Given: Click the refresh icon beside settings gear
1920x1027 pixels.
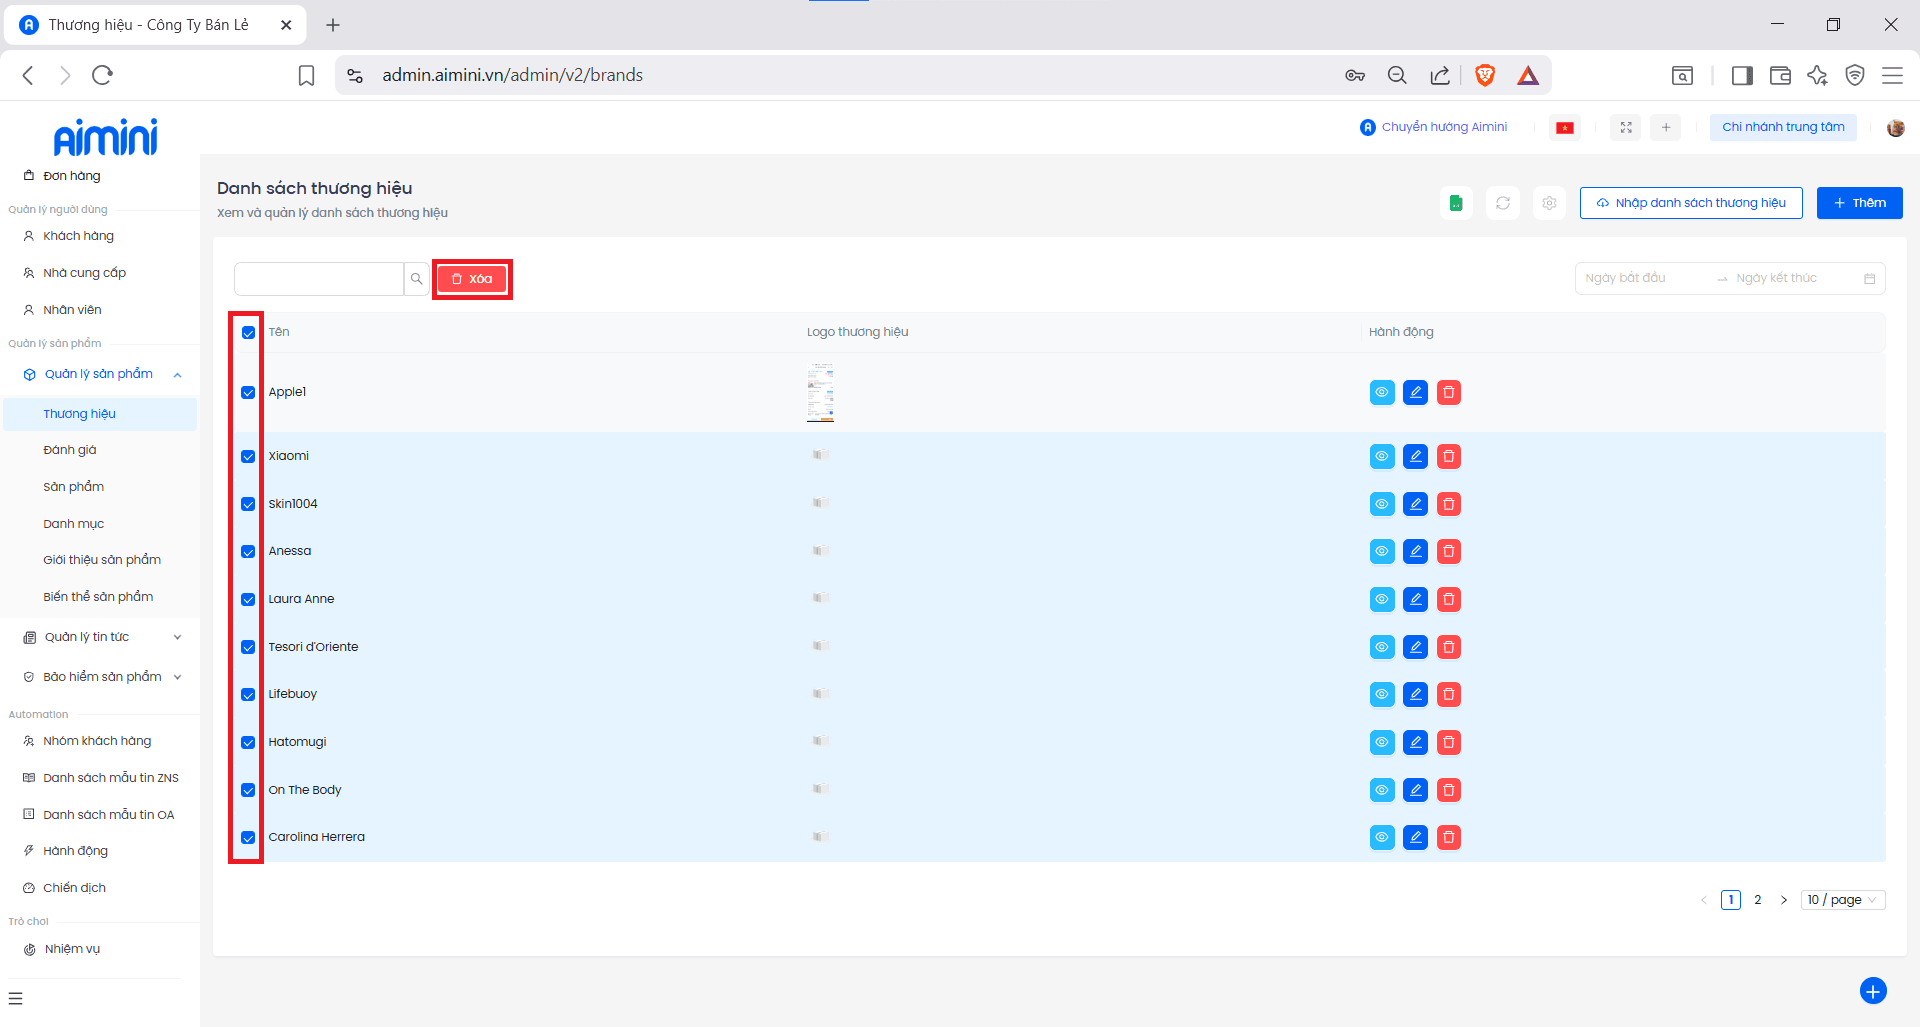Looking at the screenshot, I should 1502,203.
